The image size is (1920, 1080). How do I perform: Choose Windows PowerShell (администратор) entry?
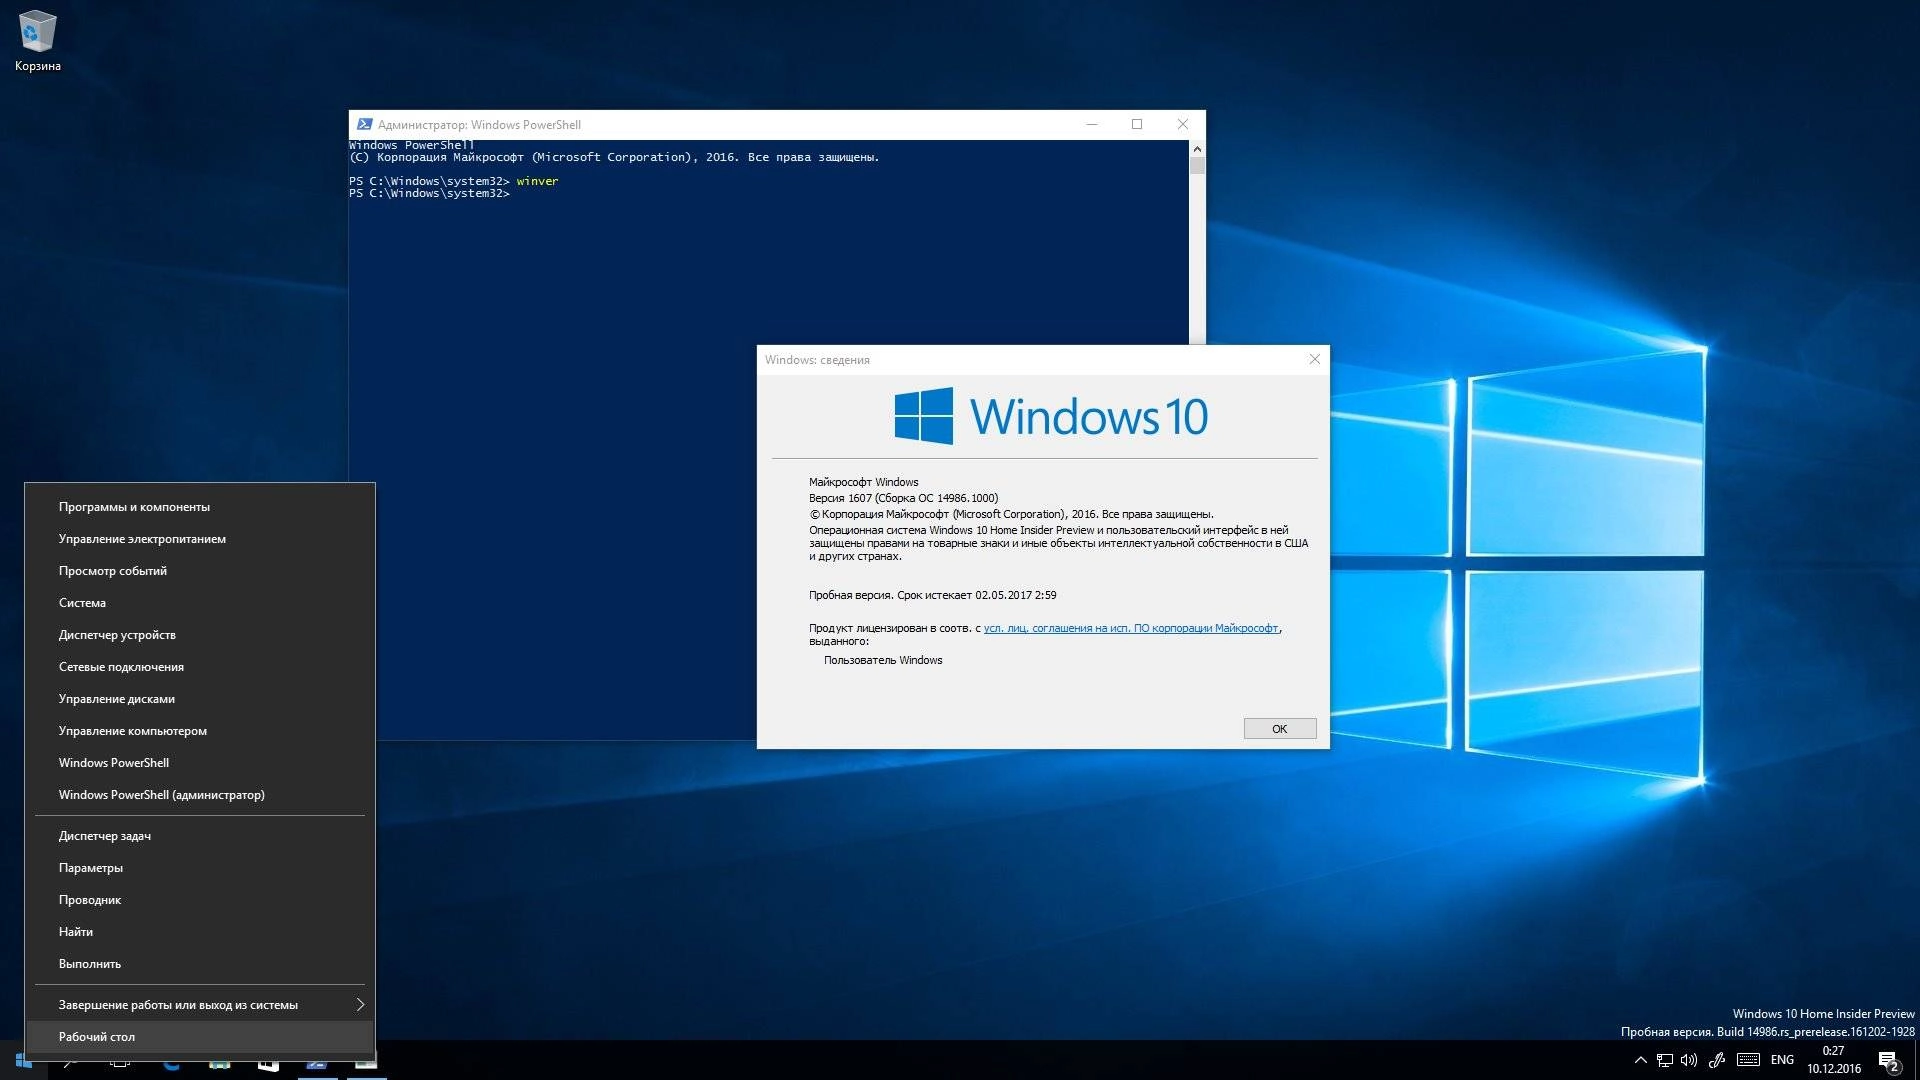pyautogui.click(x=200, y=795)
